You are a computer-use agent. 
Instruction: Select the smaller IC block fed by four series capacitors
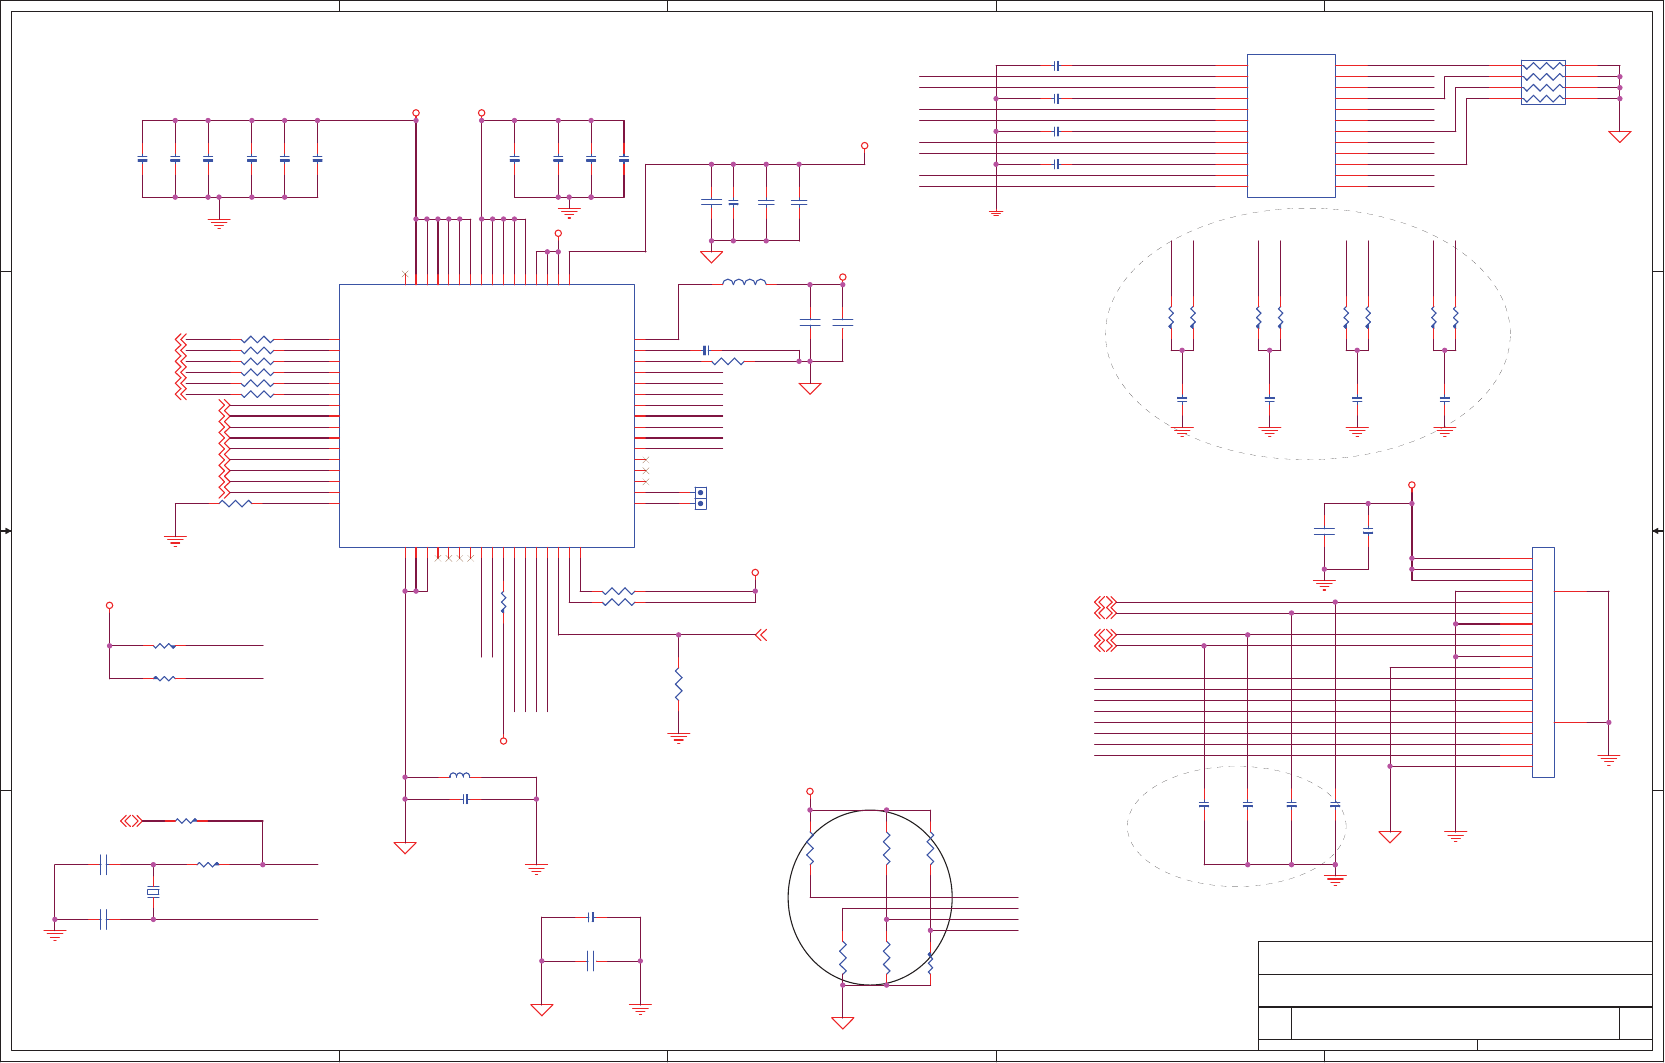point(1291,126)
